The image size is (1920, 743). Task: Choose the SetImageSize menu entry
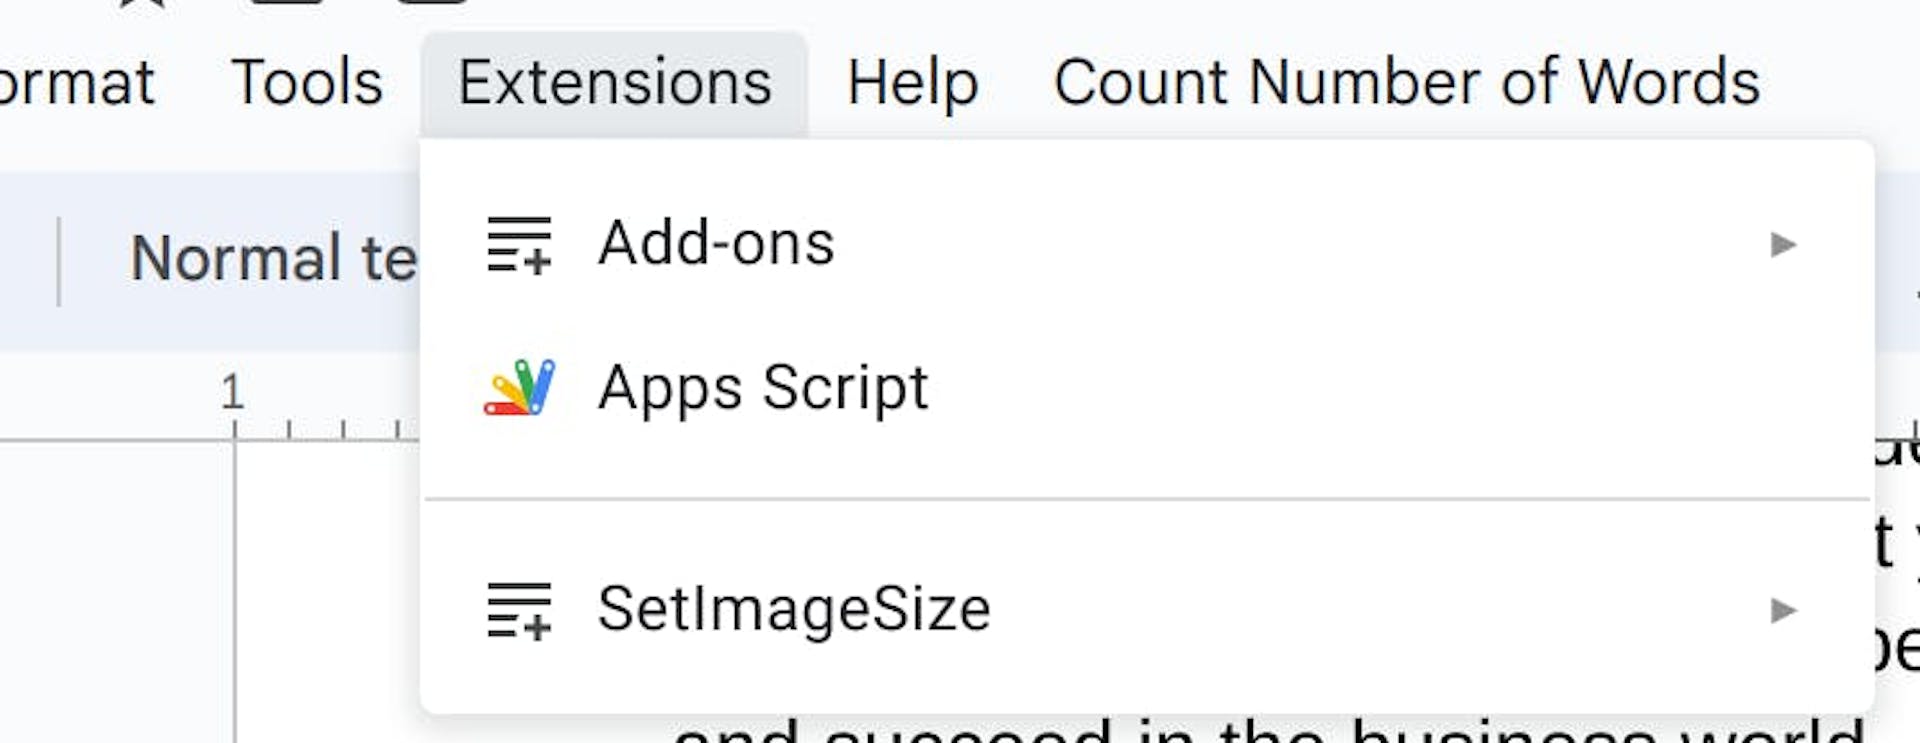tap(794, 610)
